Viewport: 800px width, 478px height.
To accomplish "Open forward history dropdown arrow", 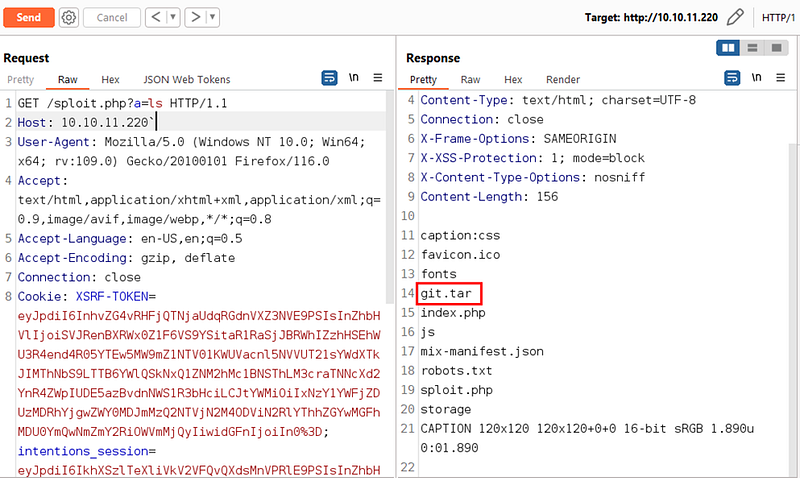I will pyautogui.click(x=213, y=17).
